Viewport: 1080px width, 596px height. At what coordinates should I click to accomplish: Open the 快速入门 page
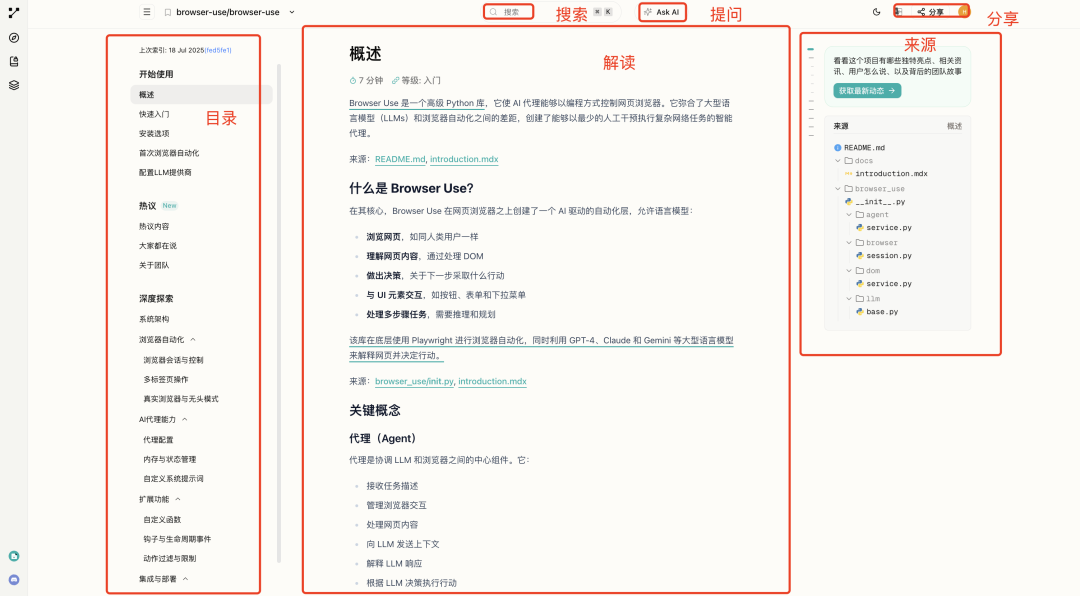coord(154,114)
